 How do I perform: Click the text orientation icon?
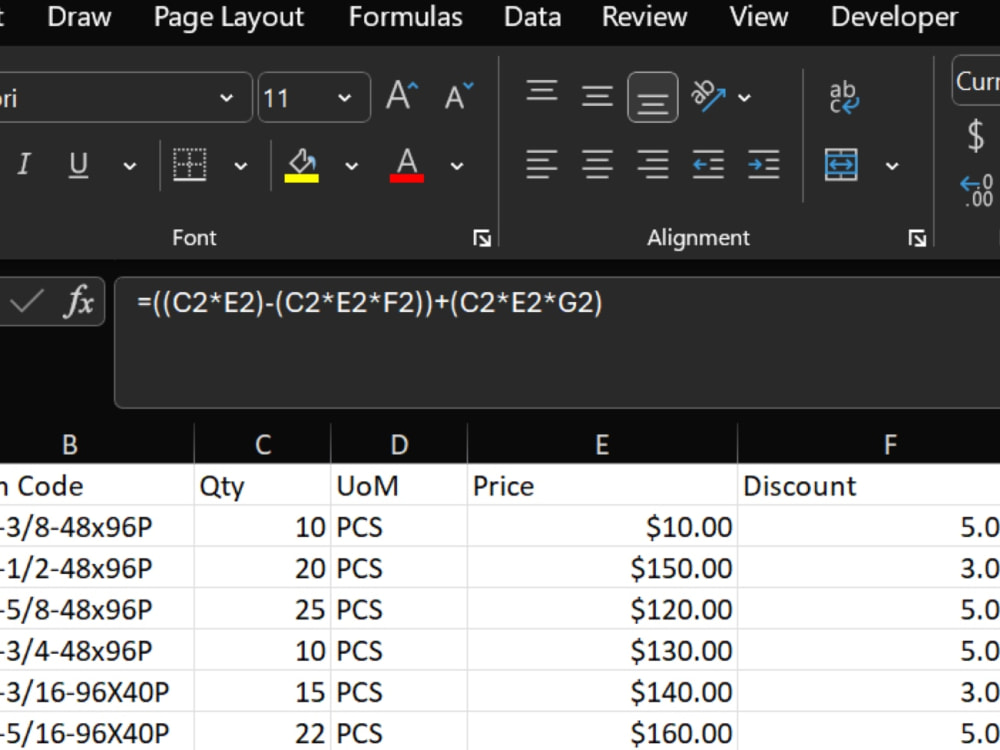click(709, 96)
